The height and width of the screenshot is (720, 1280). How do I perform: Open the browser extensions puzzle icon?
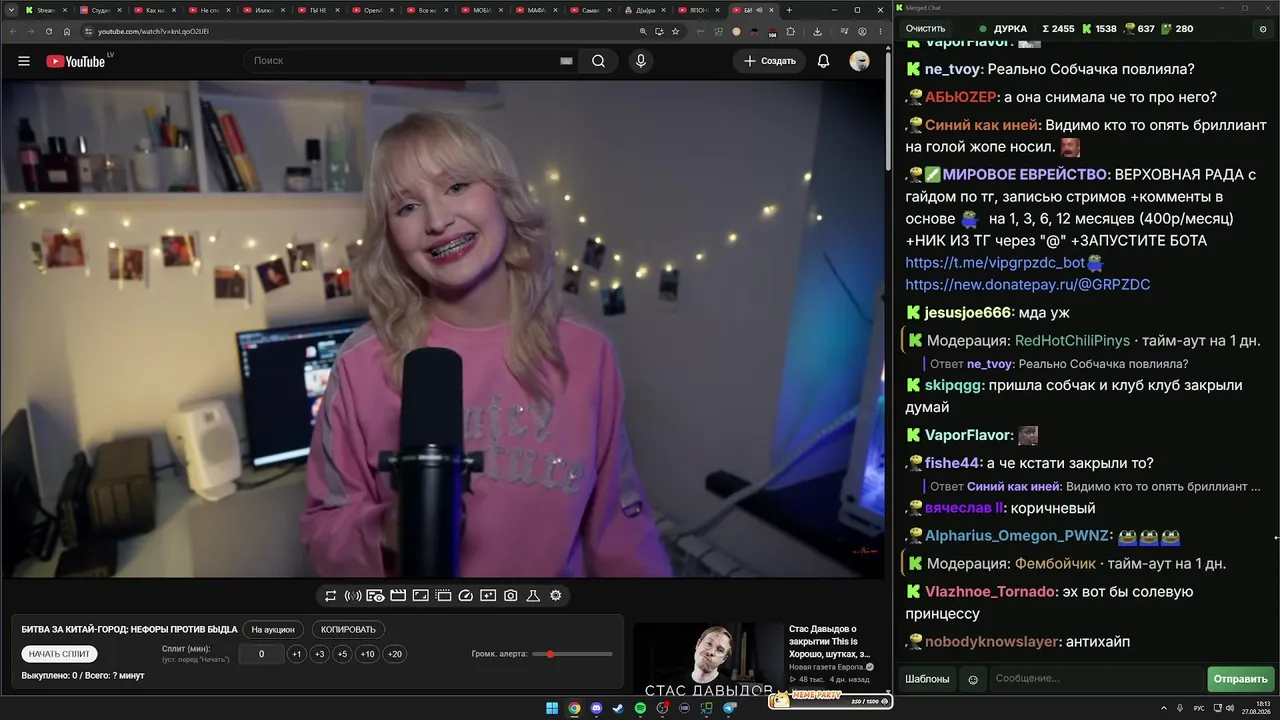tap(790, 31)
